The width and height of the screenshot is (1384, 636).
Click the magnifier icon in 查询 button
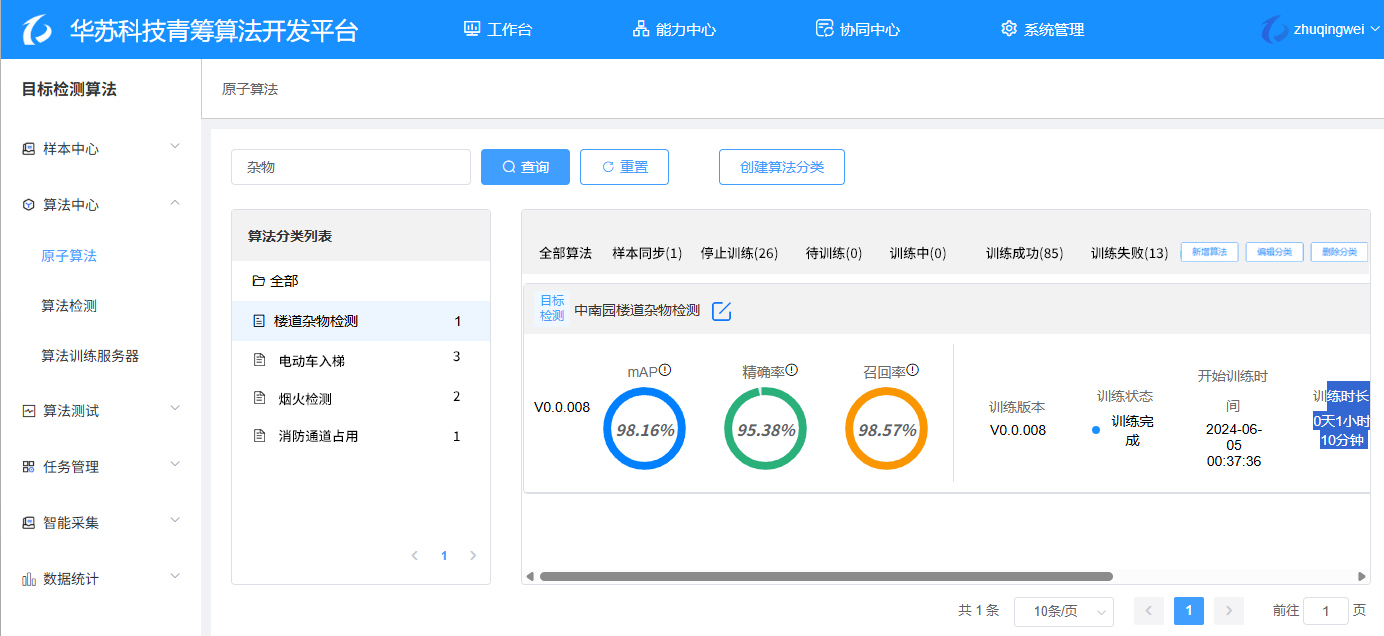(x=509, y=167)
